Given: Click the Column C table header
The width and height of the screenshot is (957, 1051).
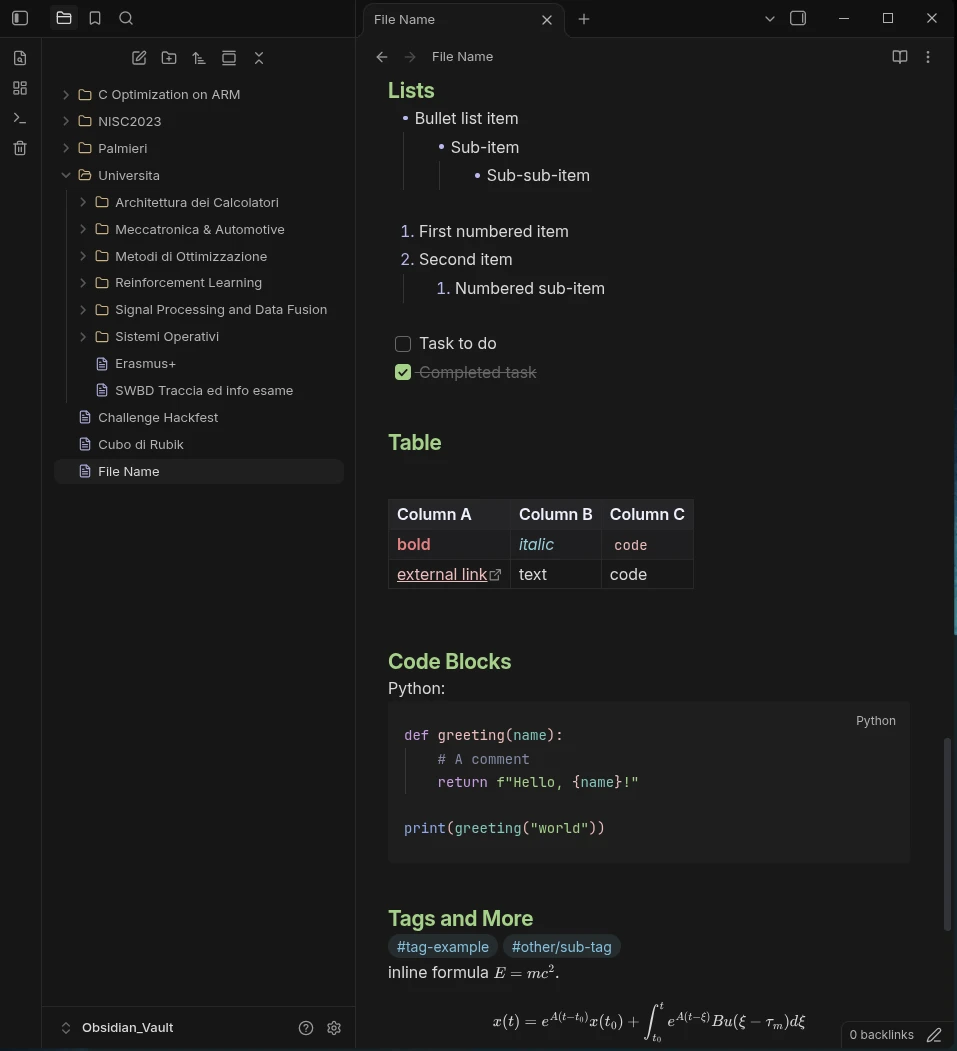Looking at the screenshot, I should 647,514.
